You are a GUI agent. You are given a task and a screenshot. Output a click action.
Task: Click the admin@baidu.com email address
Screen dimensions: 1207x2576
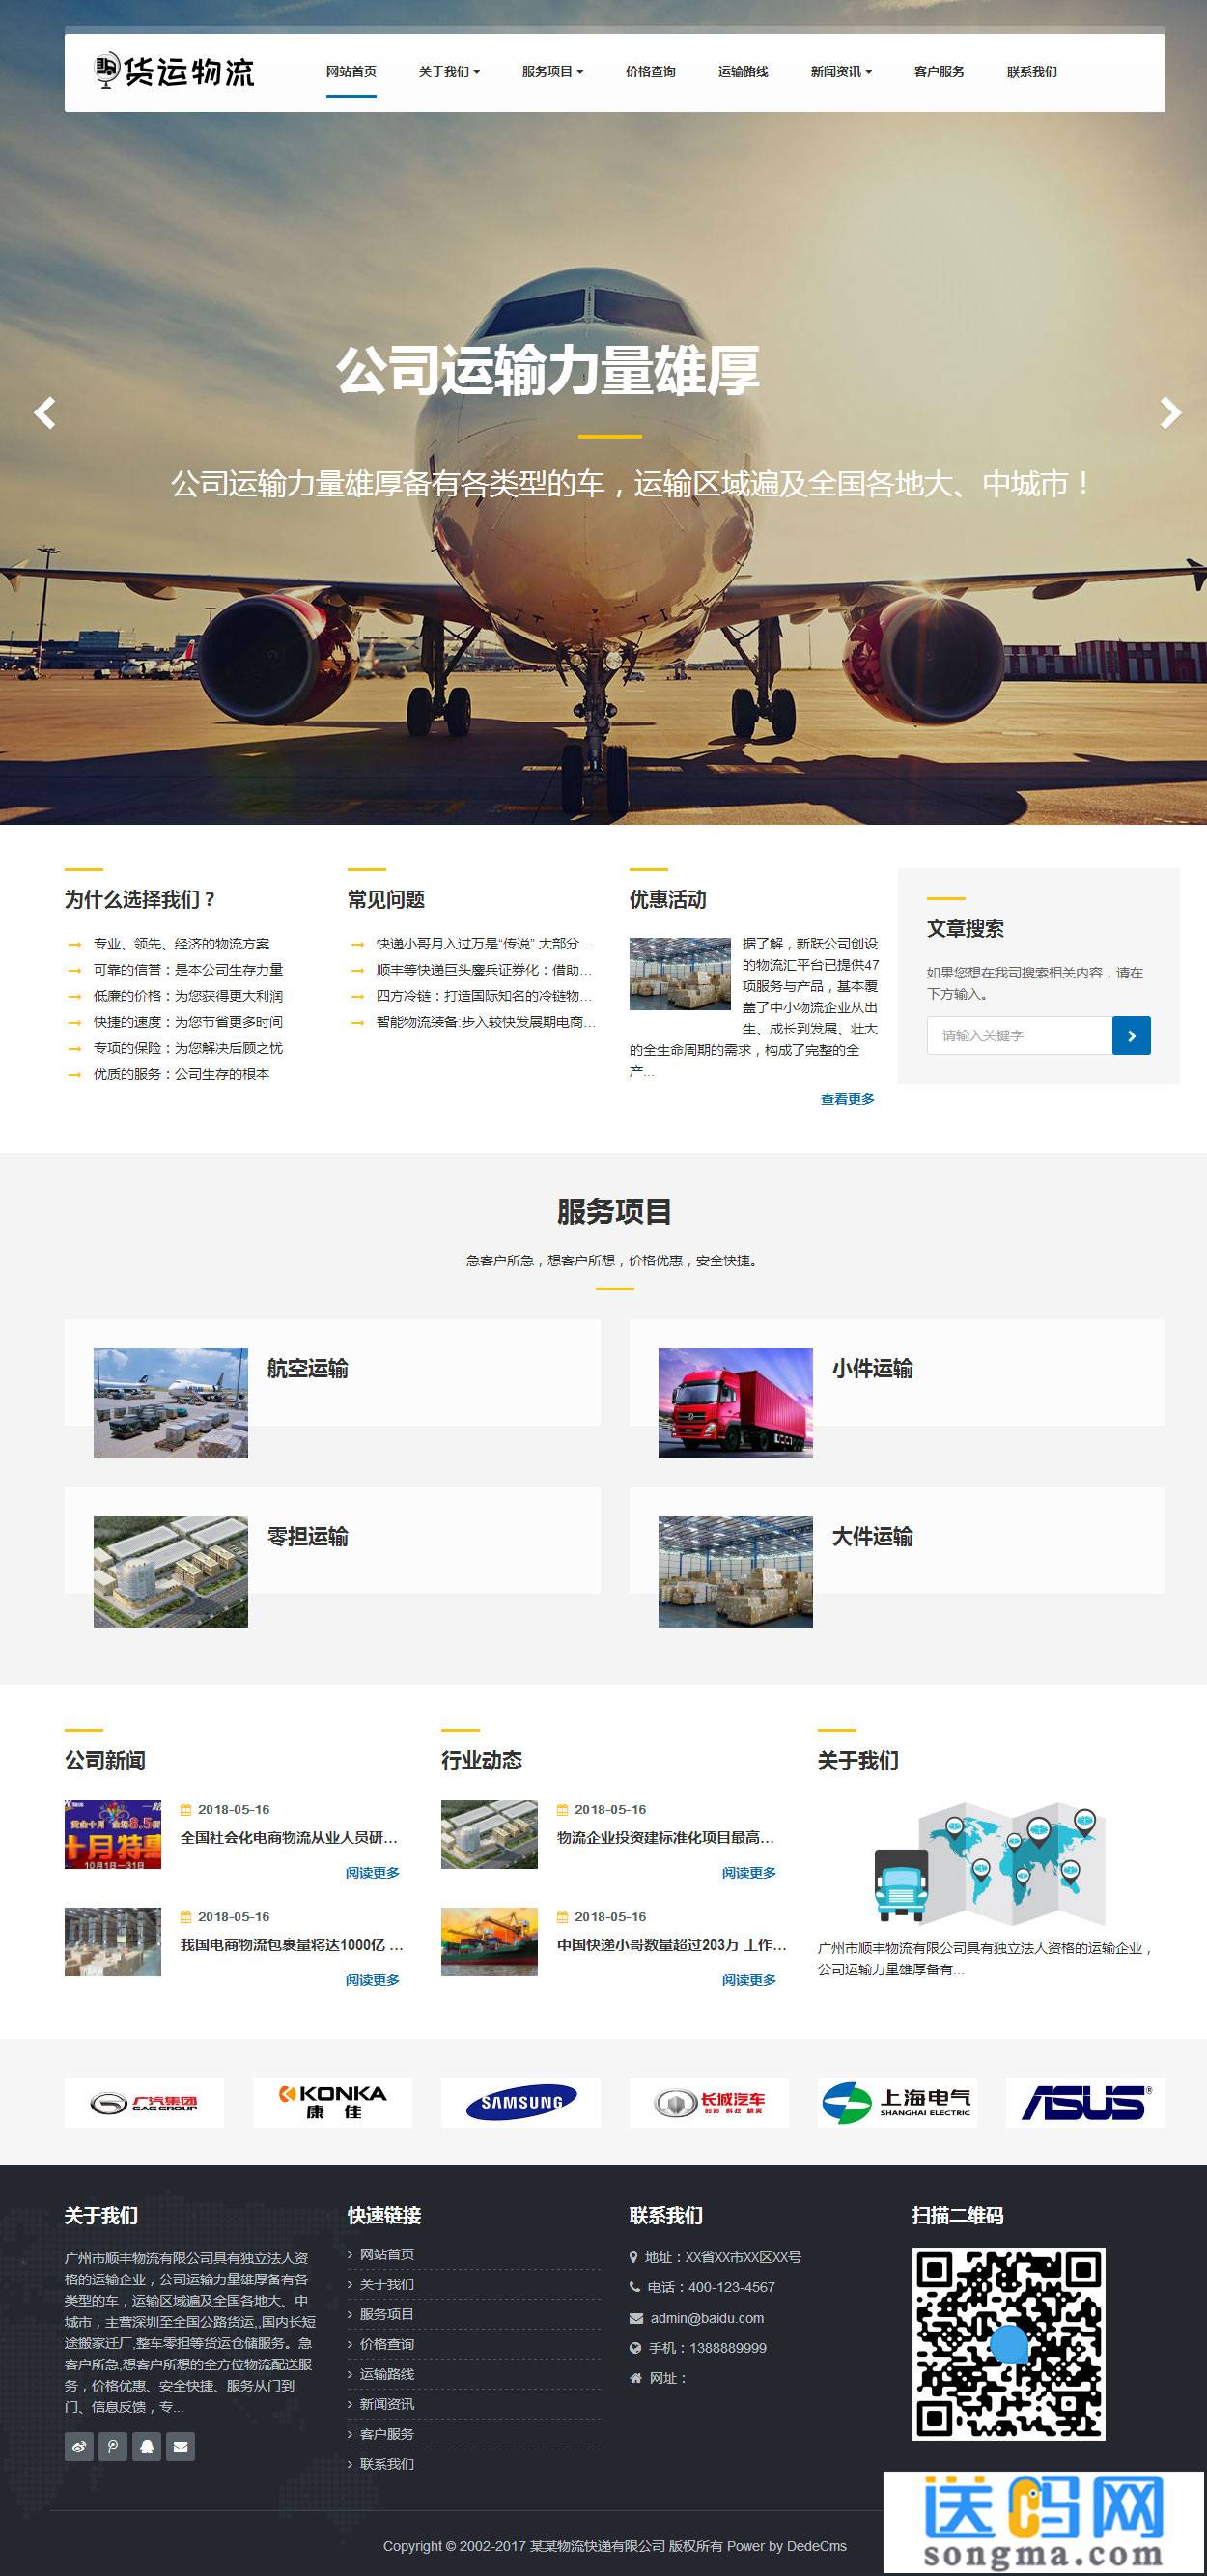pyautogui.click(x=707, y=2318)
